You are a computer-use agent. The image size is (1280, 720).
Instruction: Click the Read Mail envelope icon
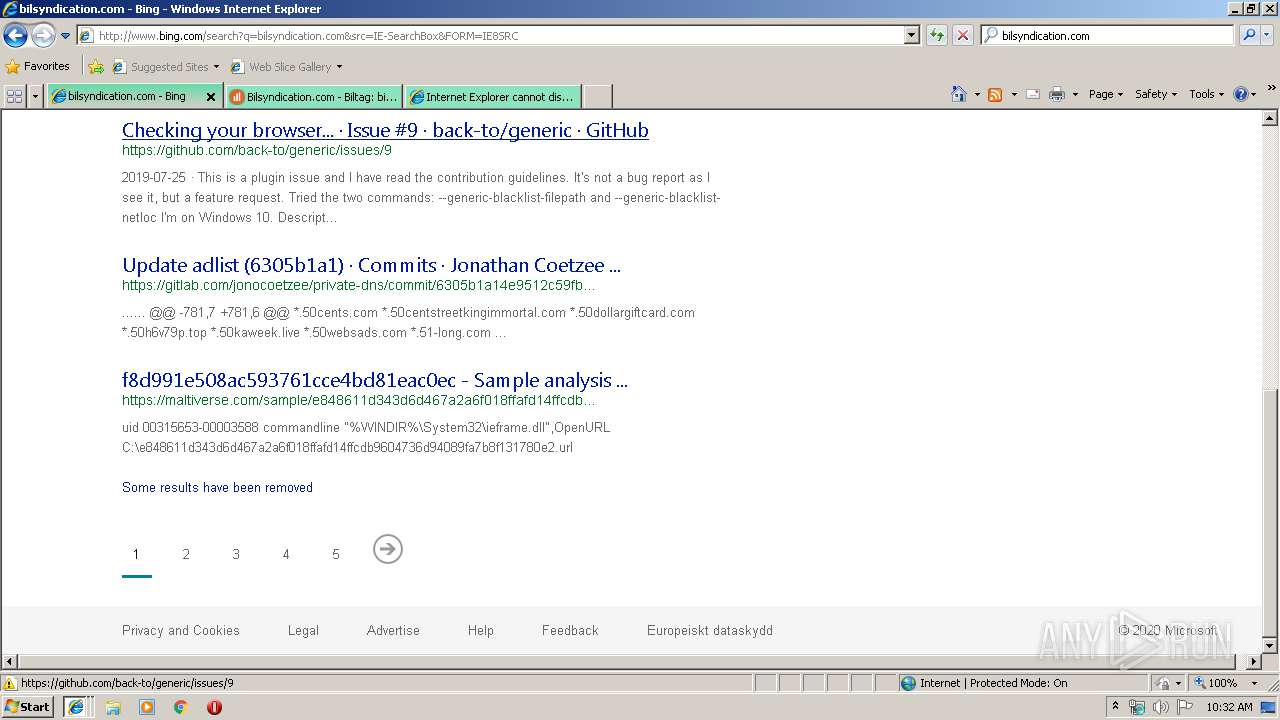pyautogui.click(x=1032, y=94)
